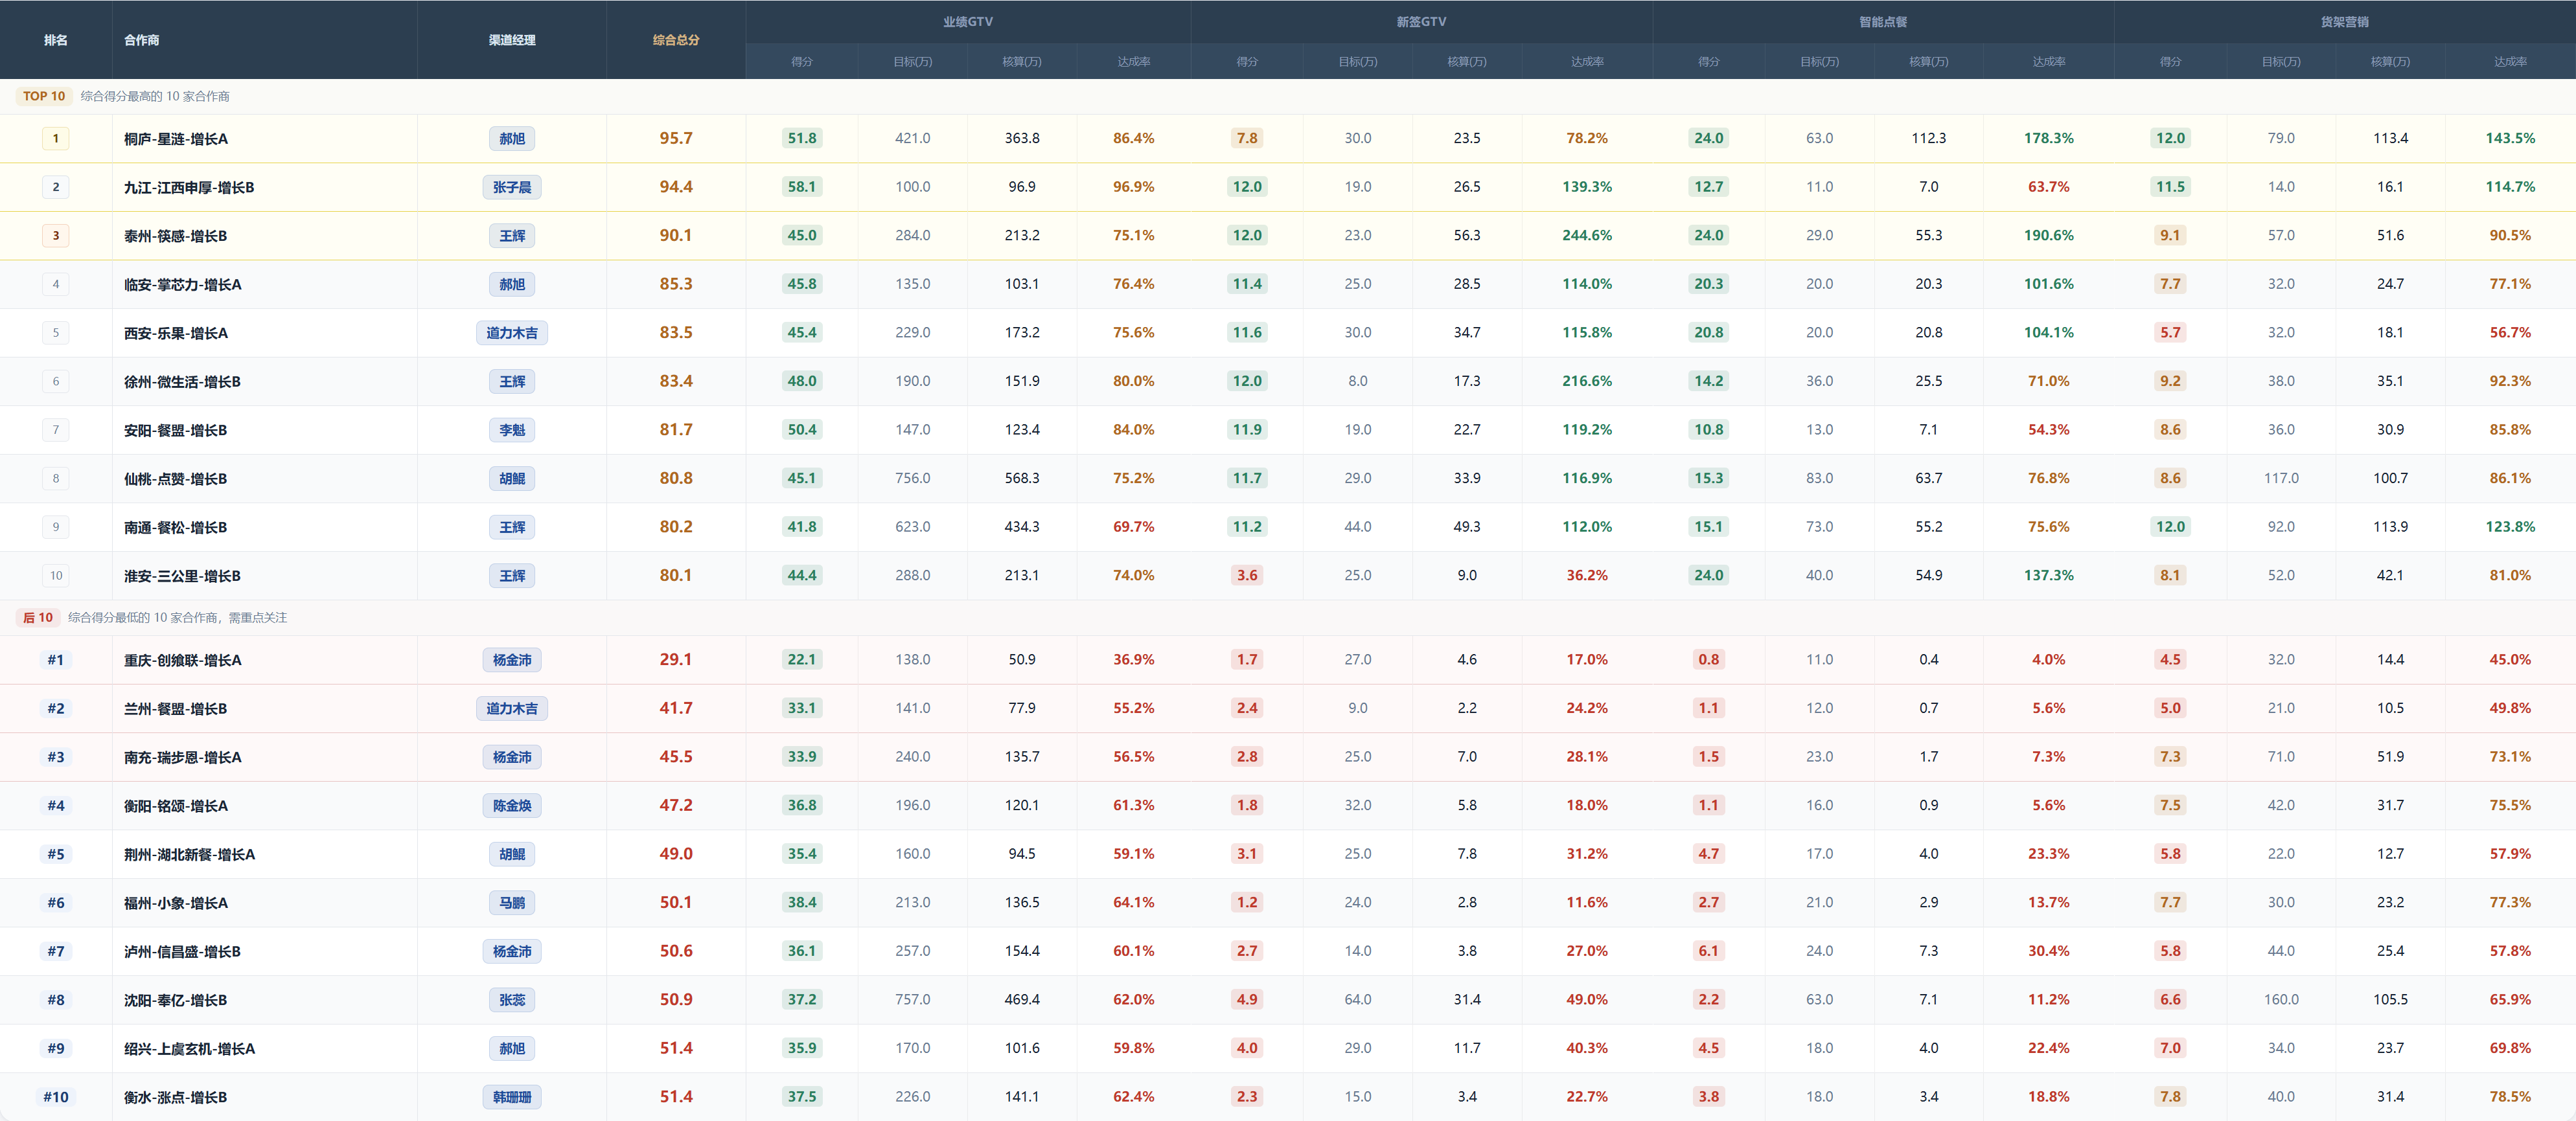Click the 智能点餐 group header
Screen dimensions: 2576x1121
pyautogui.click(x=1883, y=21)
